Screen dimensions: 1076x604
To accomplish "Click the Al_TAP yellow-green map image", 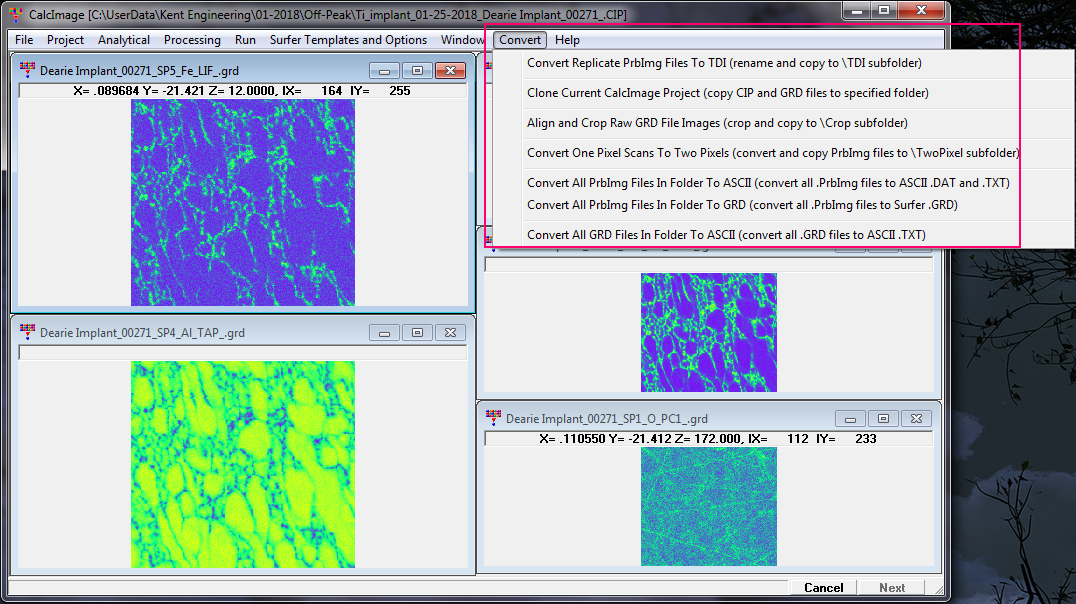I will [243, 464].
